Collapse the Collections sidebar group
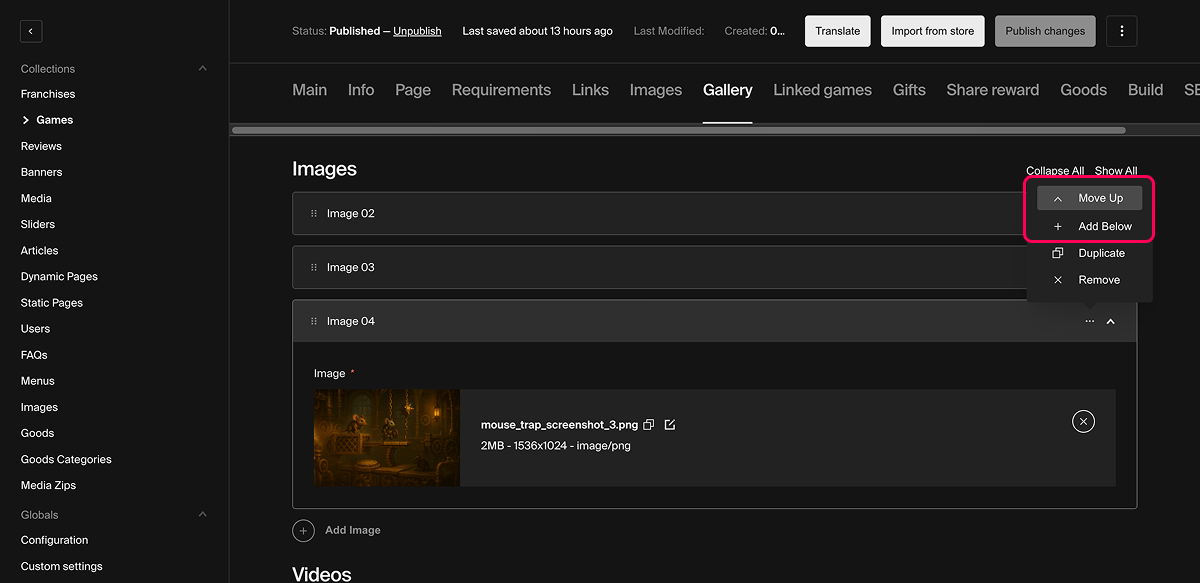The image size is (1200, 583). pos(203,69)
